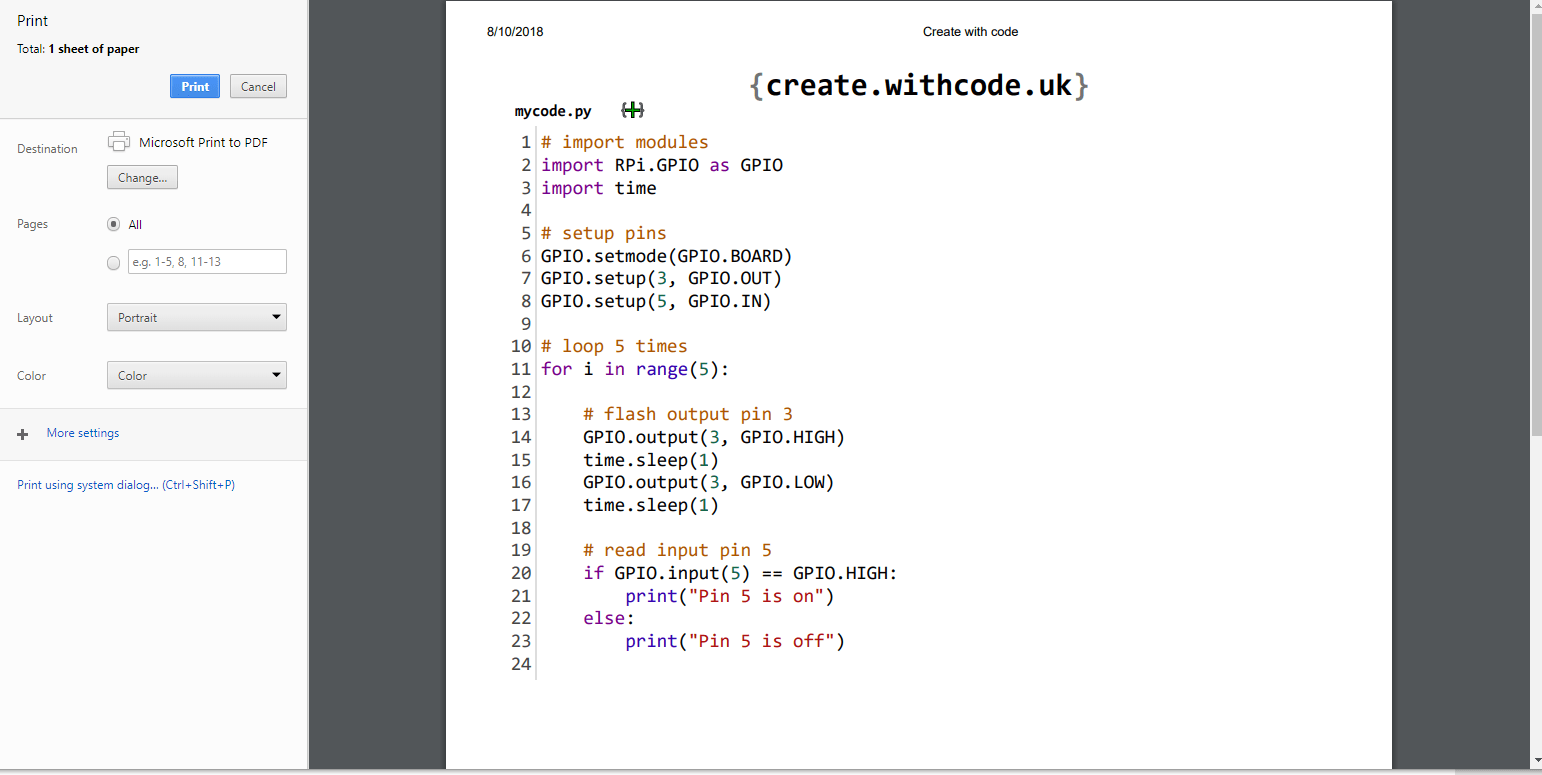Click the create.withcode.uk logo in the preview
The width and height of the screenshot is (1542, 775).
[x=920, y=85]
